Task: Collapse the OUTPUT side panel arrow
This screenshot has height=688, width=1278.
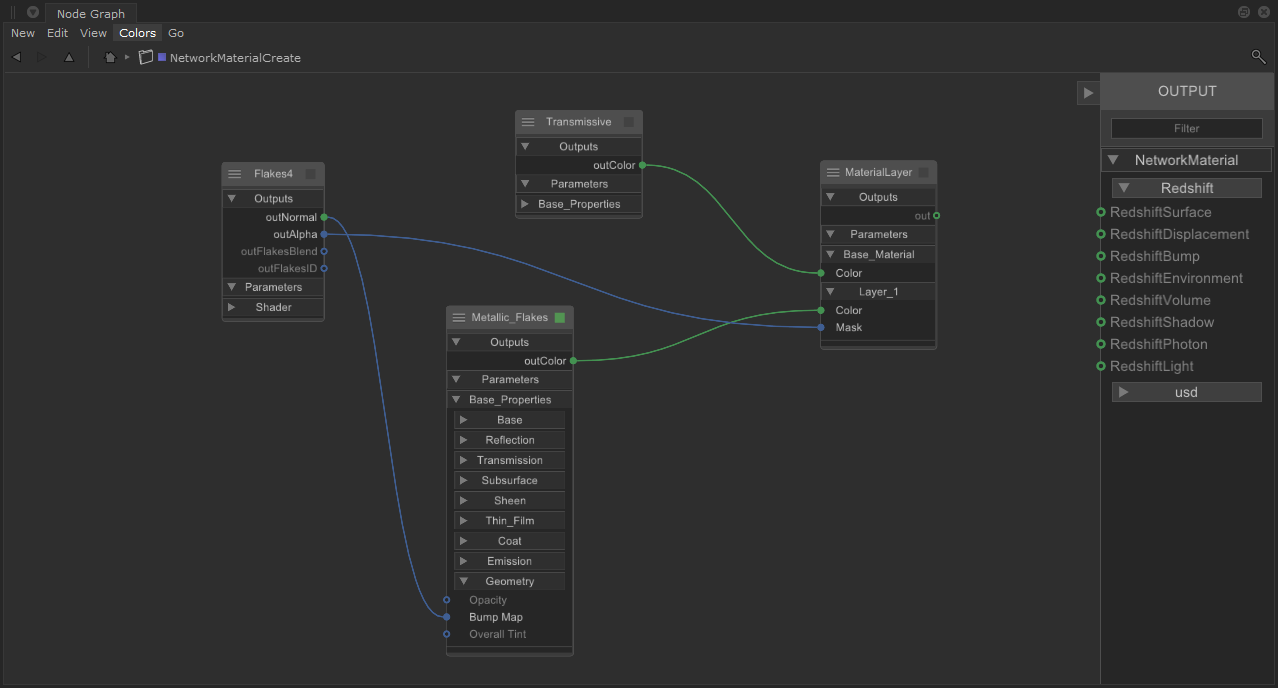Action: [1088, 92]
